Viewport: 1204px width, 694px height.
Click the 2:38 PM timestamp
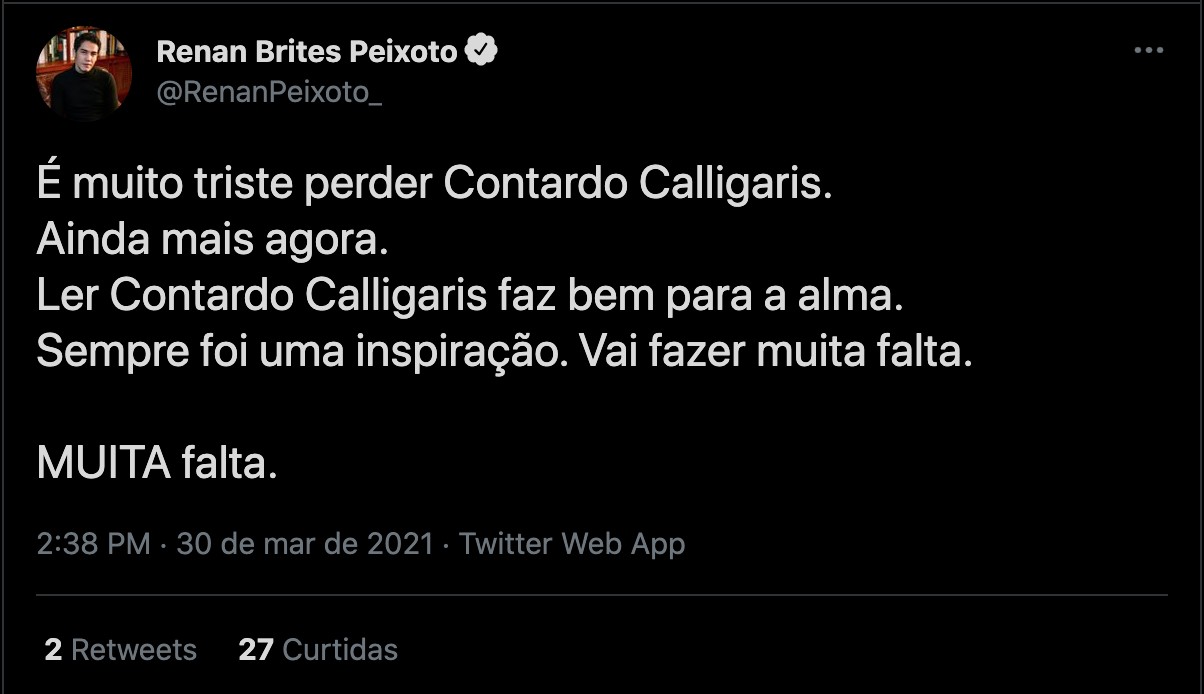(94, 544)
